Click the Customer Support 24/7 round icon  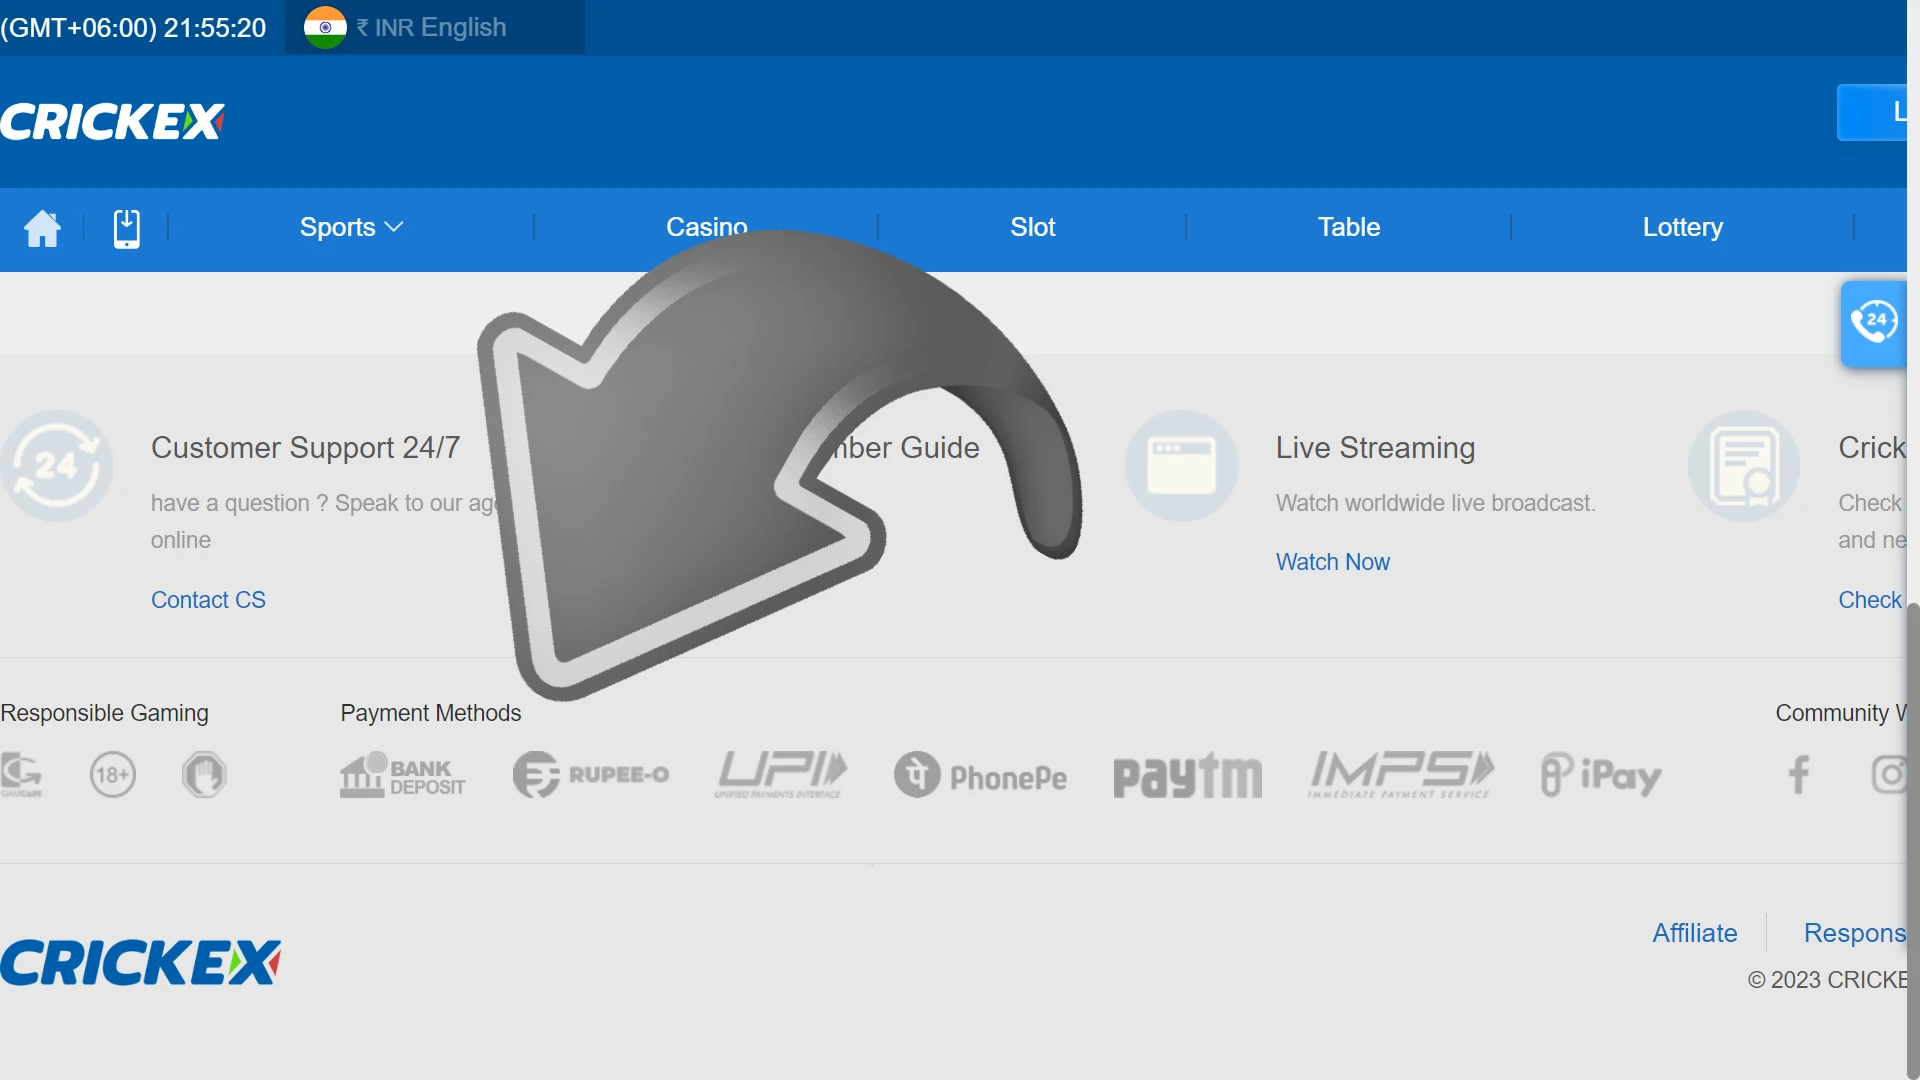[56, 466]
